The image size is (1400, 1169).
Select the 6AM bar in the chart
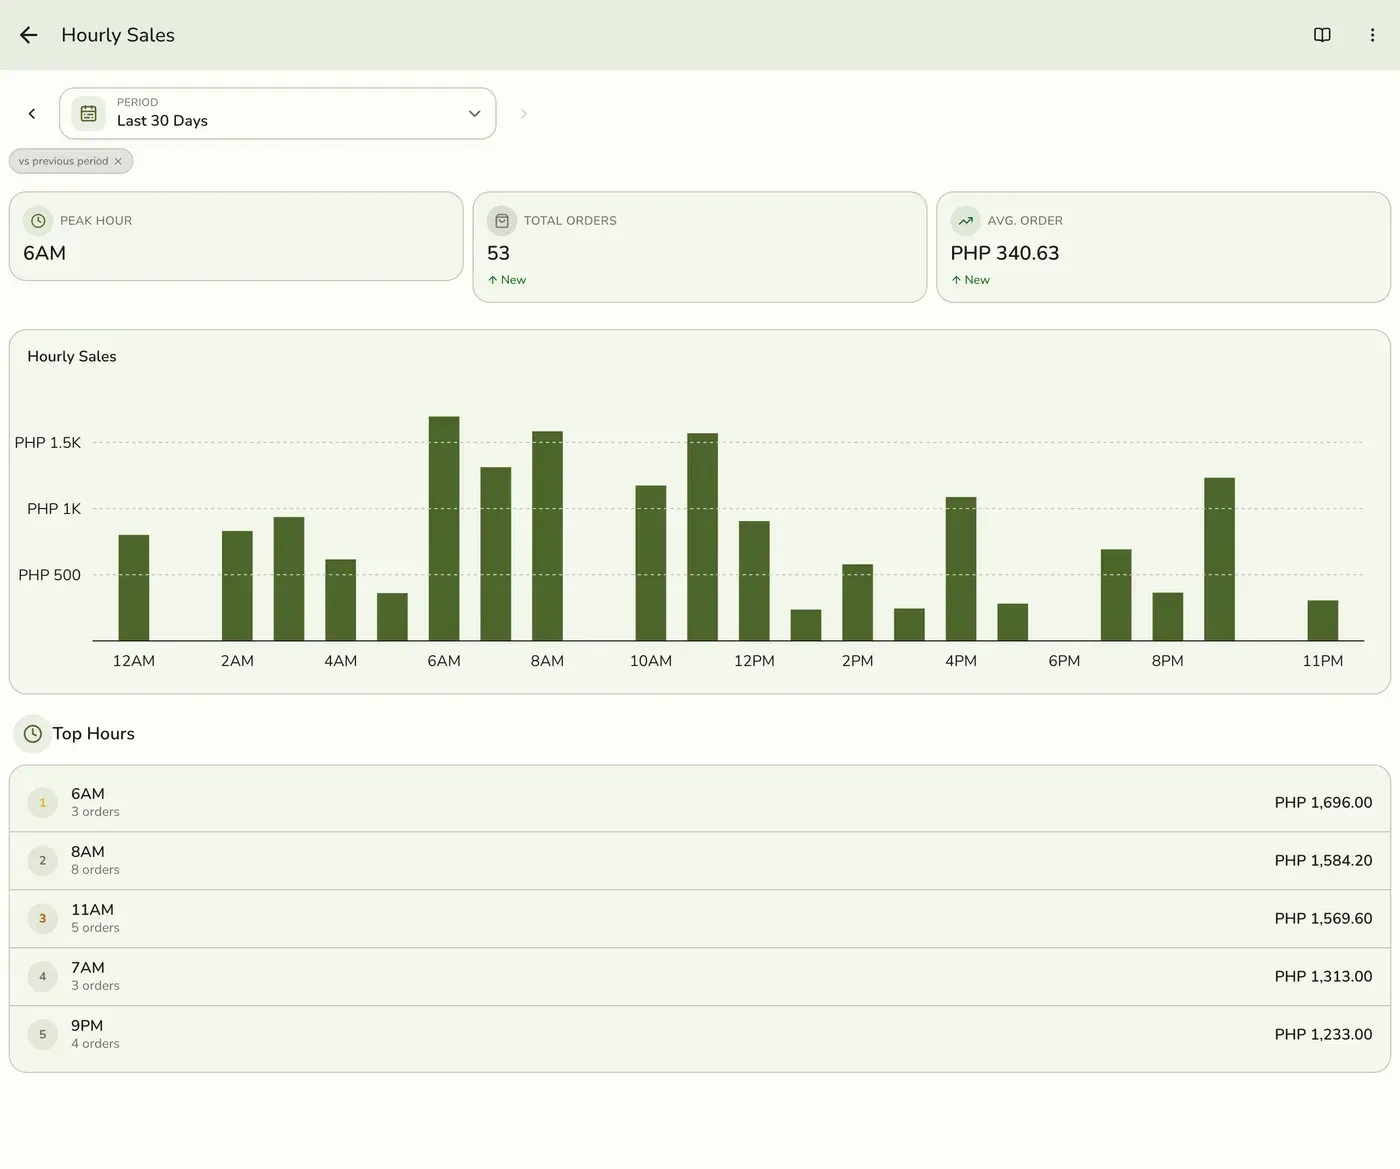point(444,529)
